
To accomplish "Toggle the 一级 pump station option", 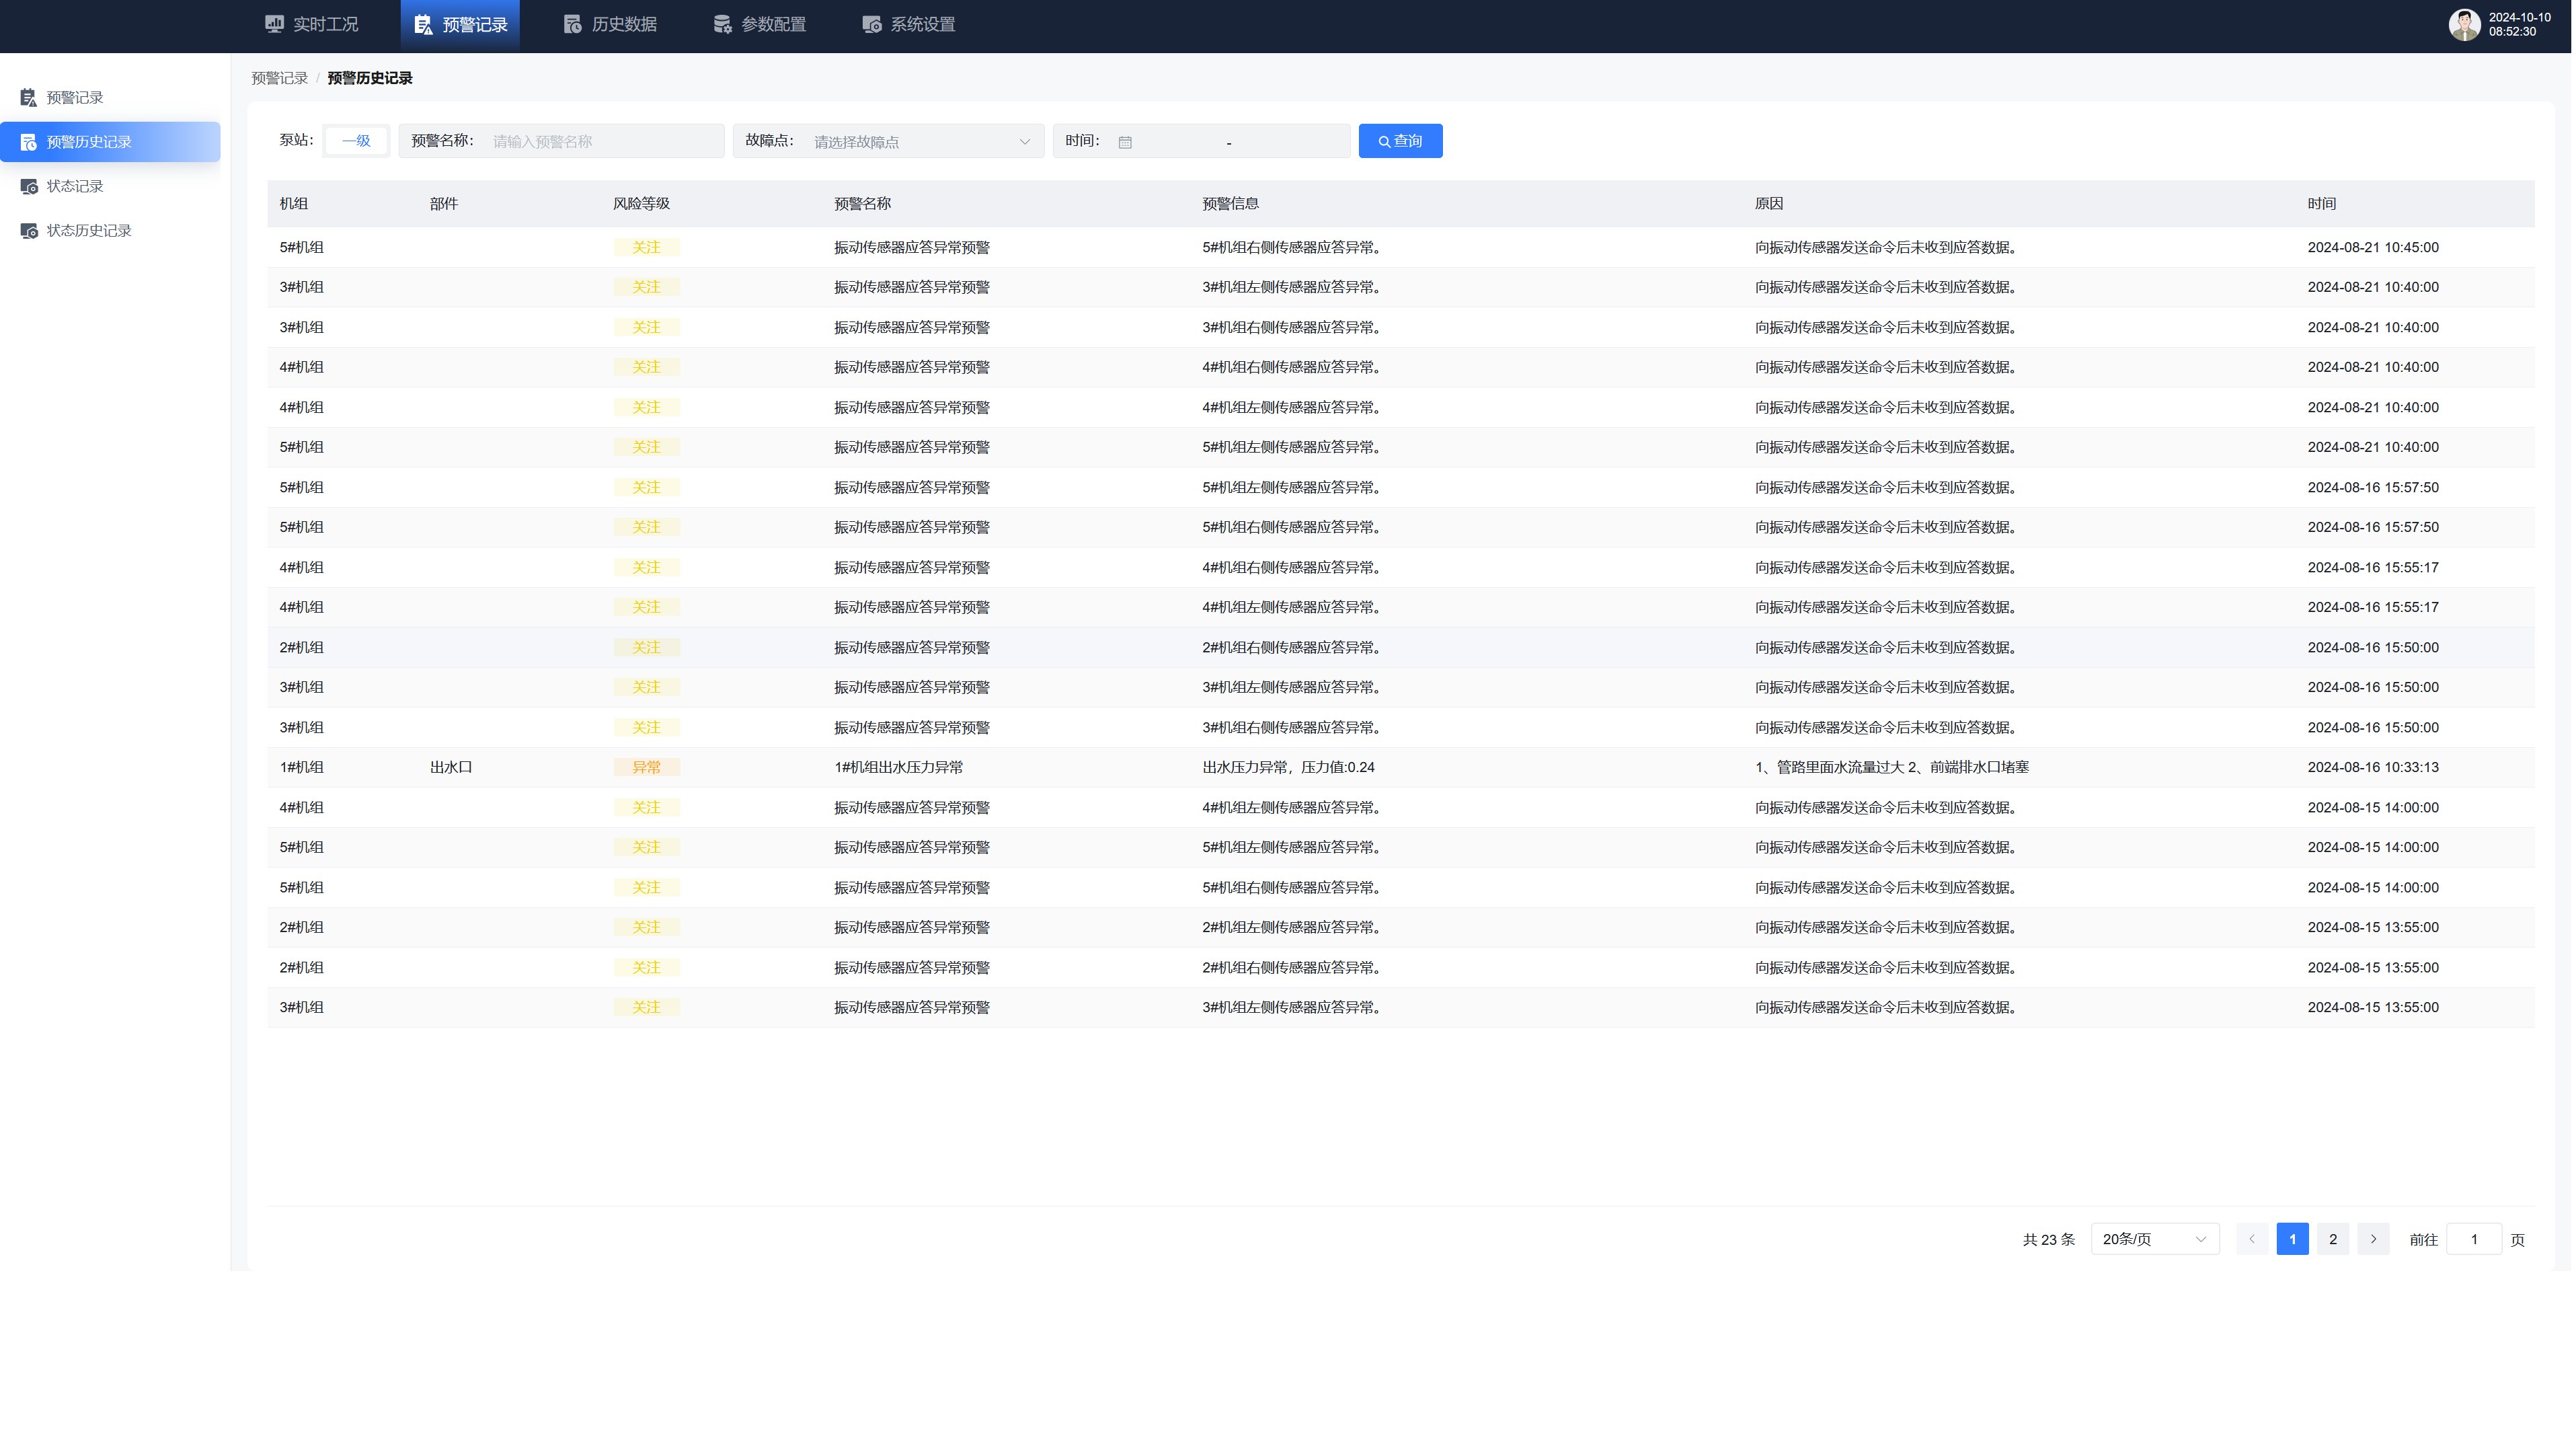I will [x=356, y=141].
